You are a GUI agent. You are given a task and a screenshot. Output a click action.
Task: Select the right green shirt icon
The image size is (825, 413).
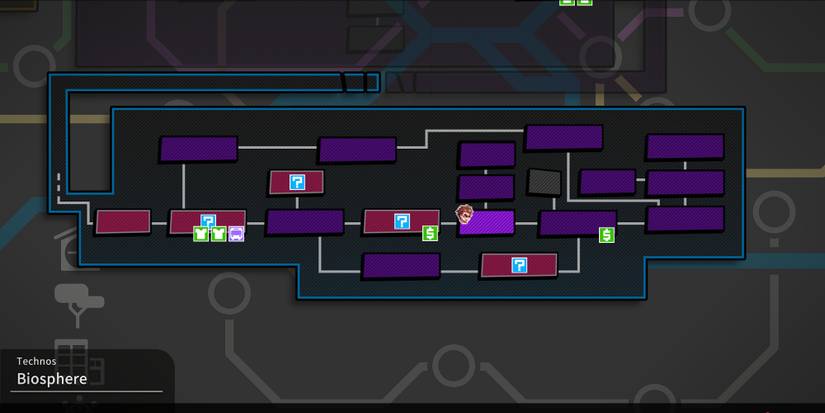pyautogui.click(x=218, y=234)
